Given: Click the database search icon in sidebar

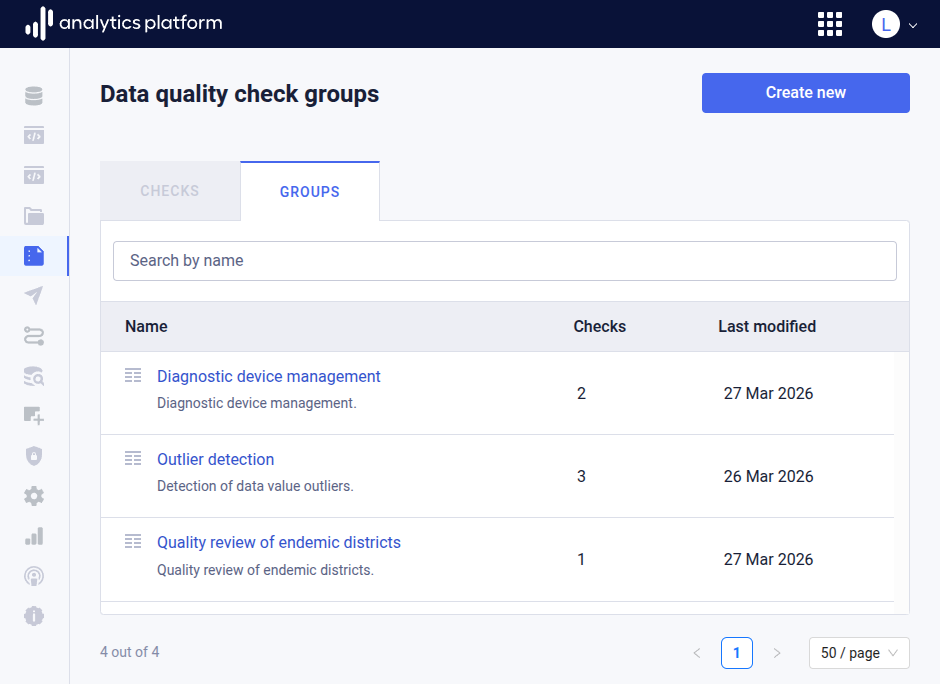Looking at the screenshot, I should click(33, 376).
